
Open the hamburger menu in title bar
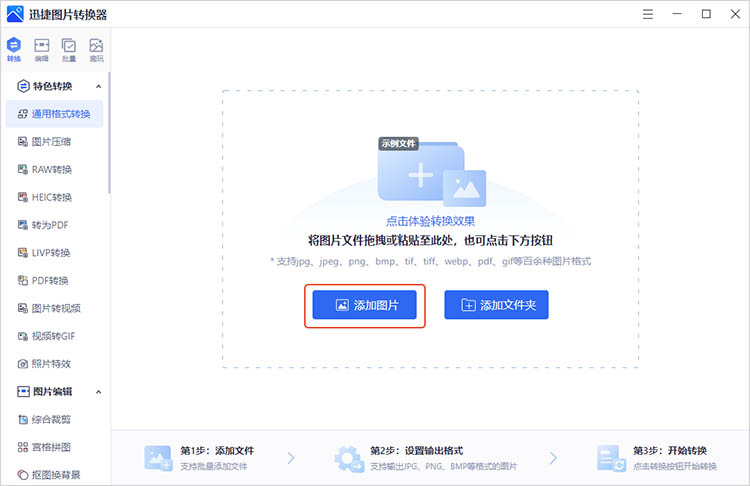[648, 14]
